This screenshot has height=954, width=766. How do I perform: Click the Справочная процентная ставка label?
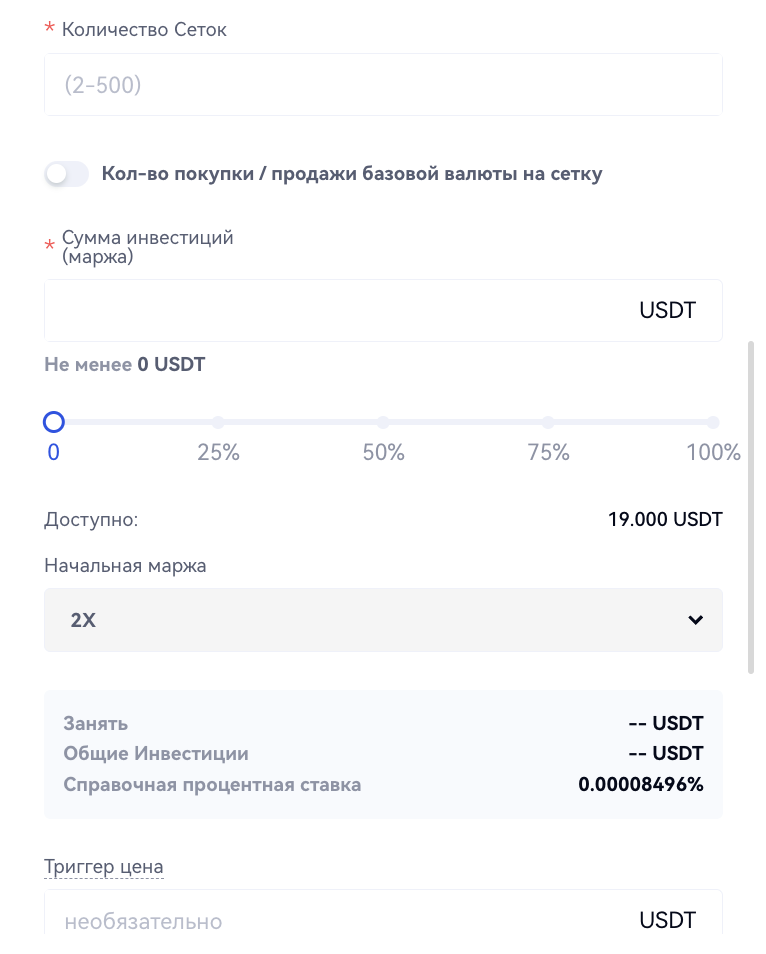212,784
